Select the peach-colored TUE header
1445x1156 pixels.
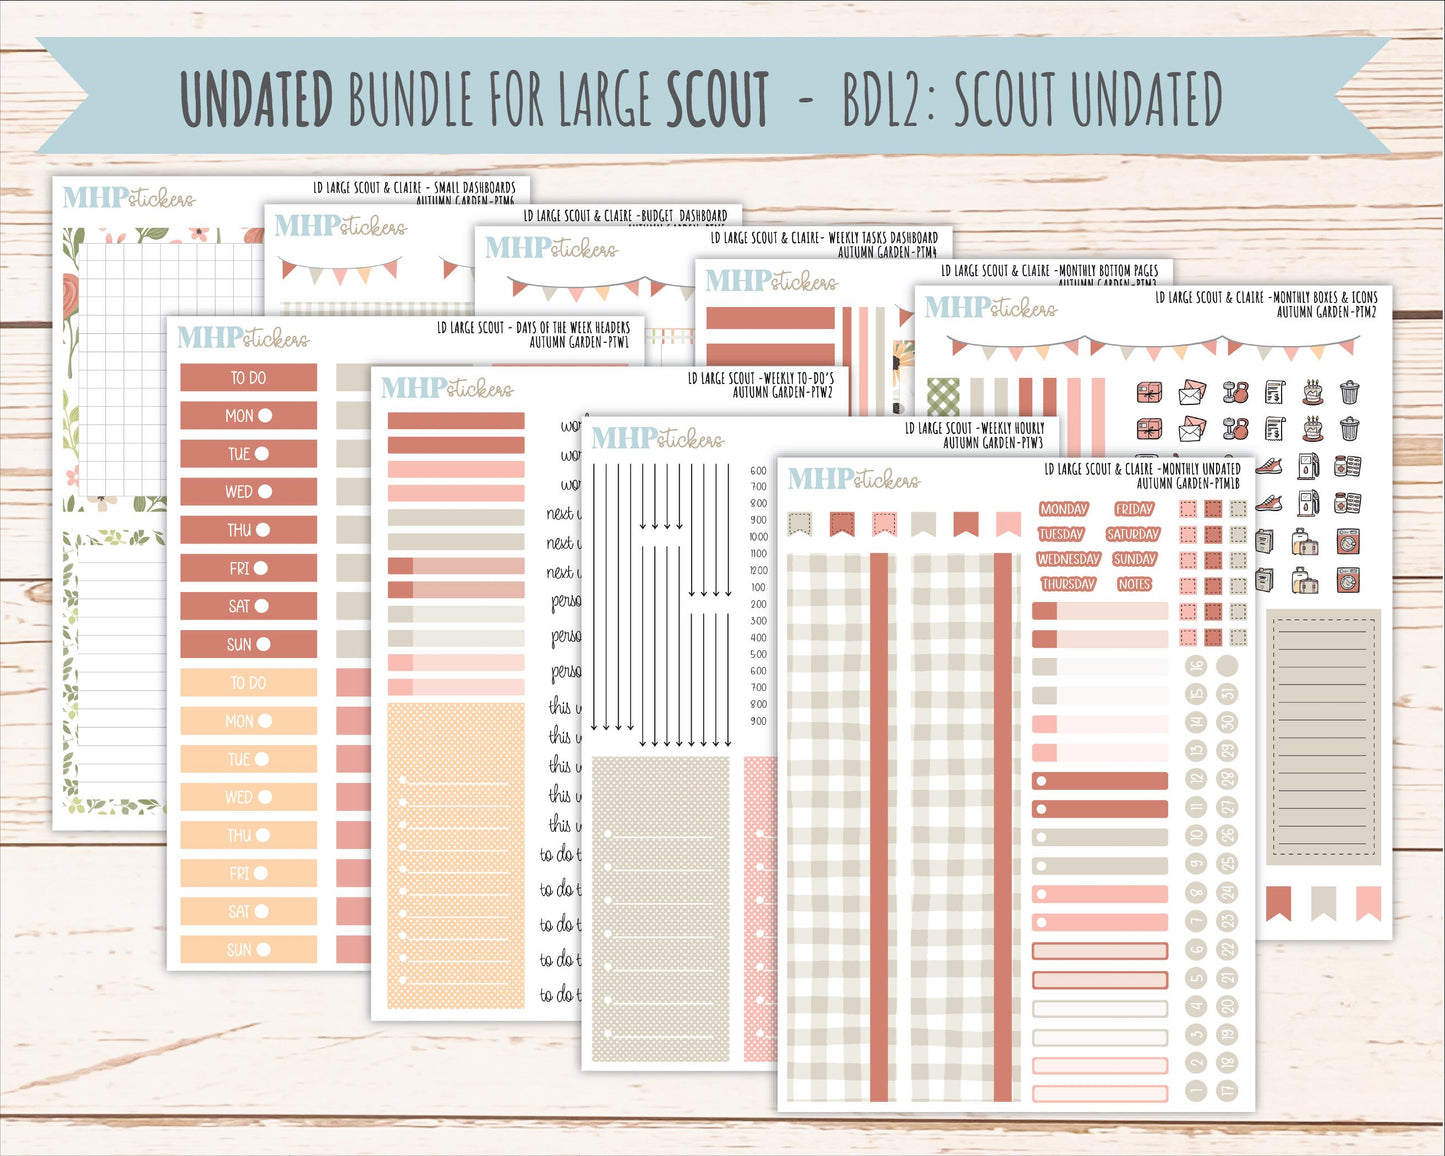pos(249,759)
